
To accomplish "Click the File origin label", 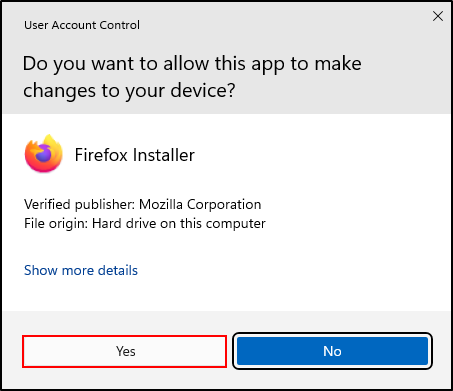I will click(x=56, y=224).
